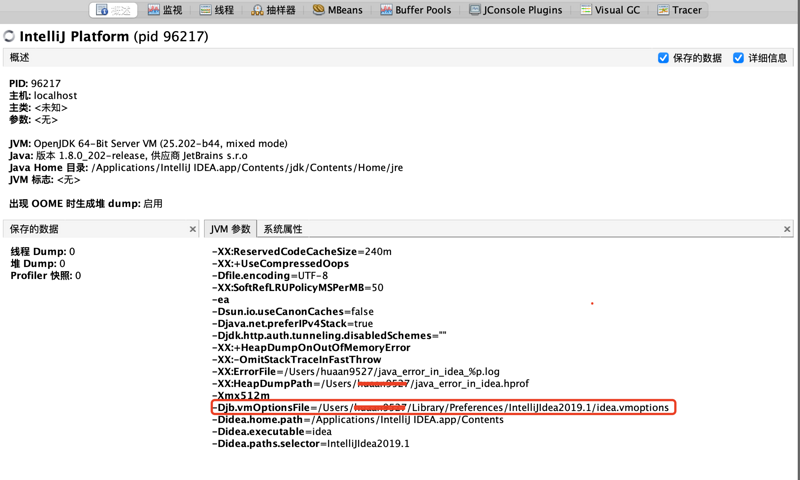Click the spinner icon beside IntelliJ Platform

click(9, 36)
